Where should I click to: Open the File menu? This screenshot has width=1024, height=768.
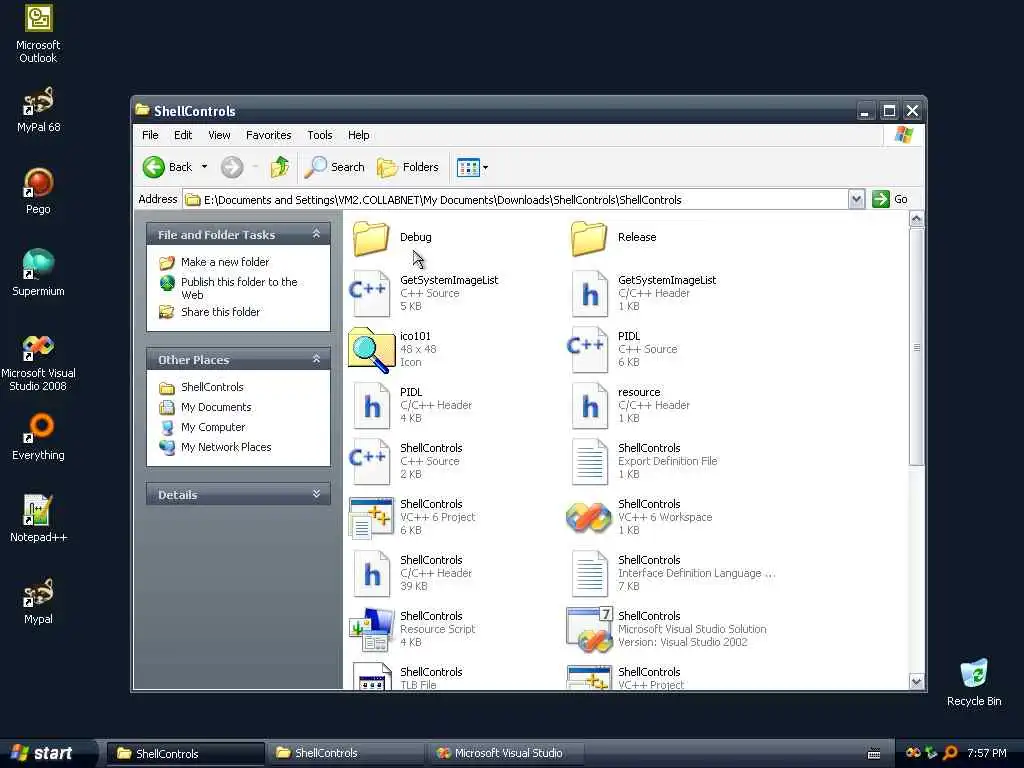(x=150, y=135)
